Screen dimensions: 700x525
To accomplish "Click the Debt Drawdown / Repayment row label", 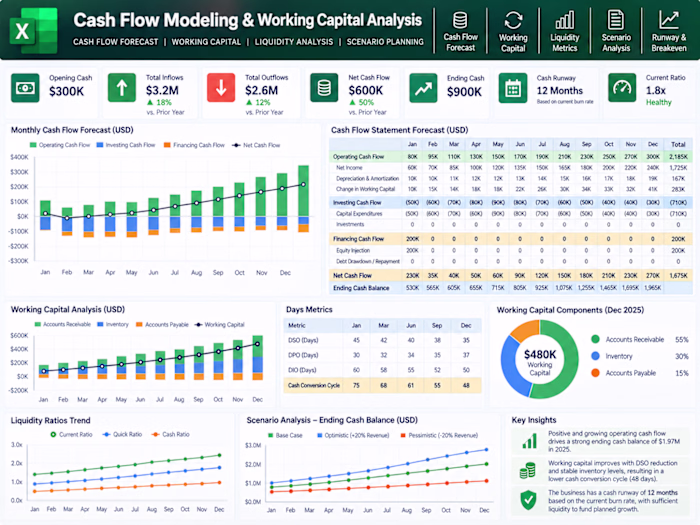I will coord(368,262).
